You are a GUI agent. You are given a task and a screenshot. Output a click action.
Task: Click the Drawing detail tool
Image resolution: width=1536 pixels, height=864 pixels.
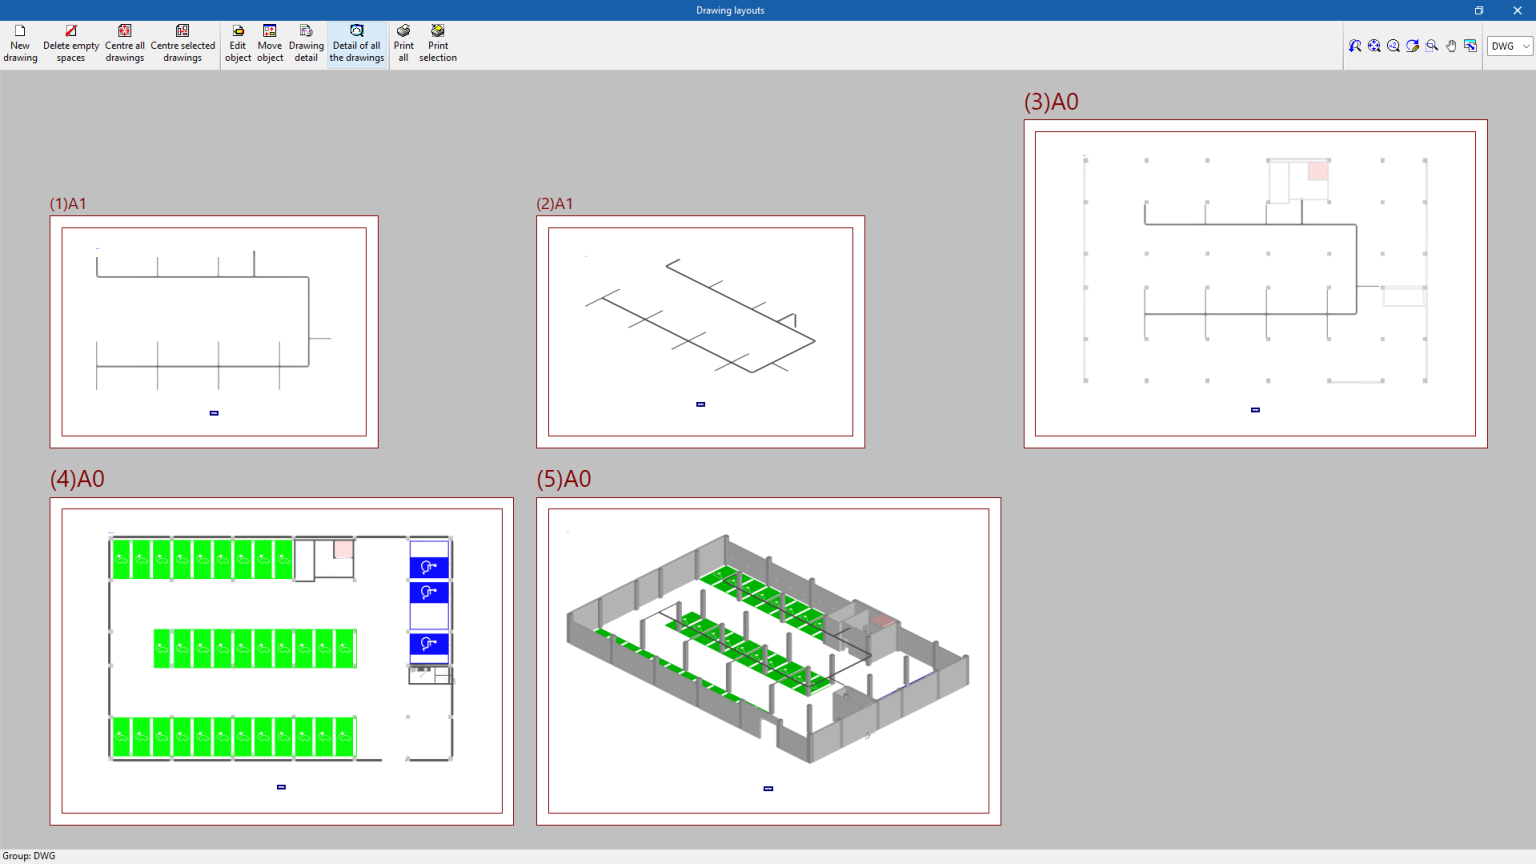305,44
